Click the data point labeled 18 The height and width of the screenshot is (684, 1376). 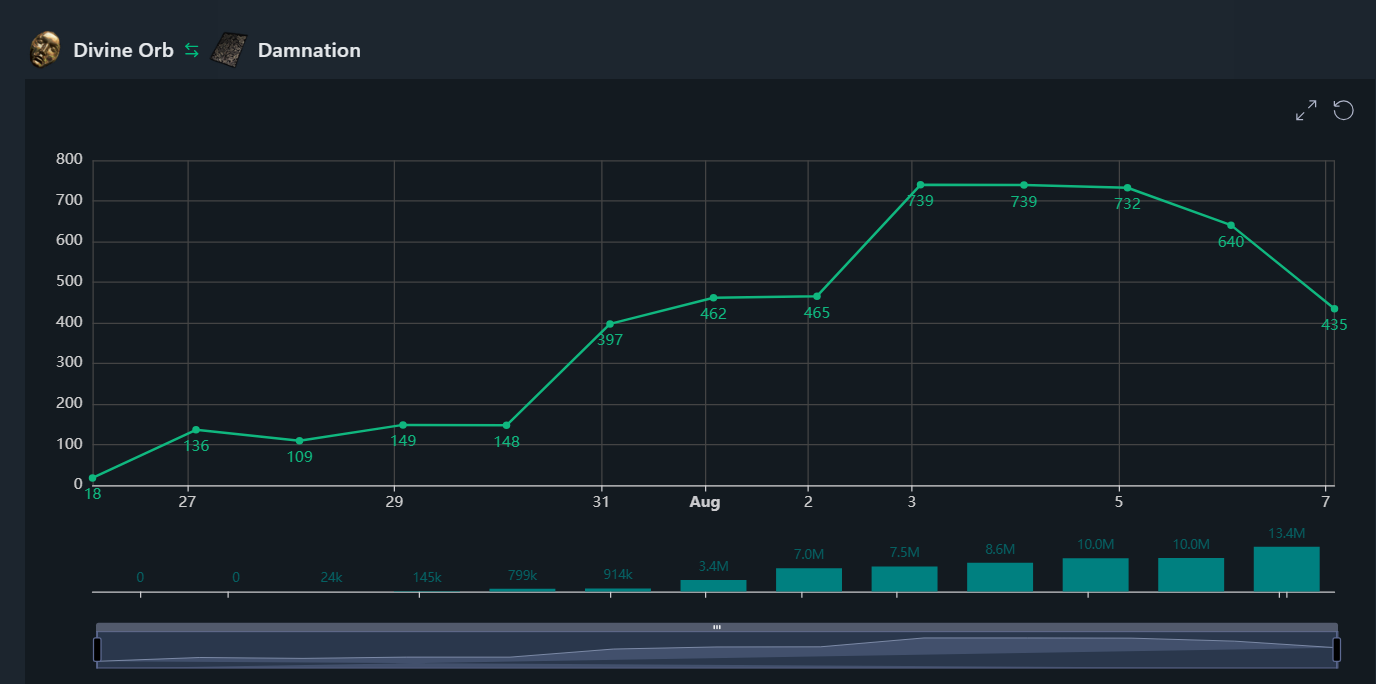[92, 478]
